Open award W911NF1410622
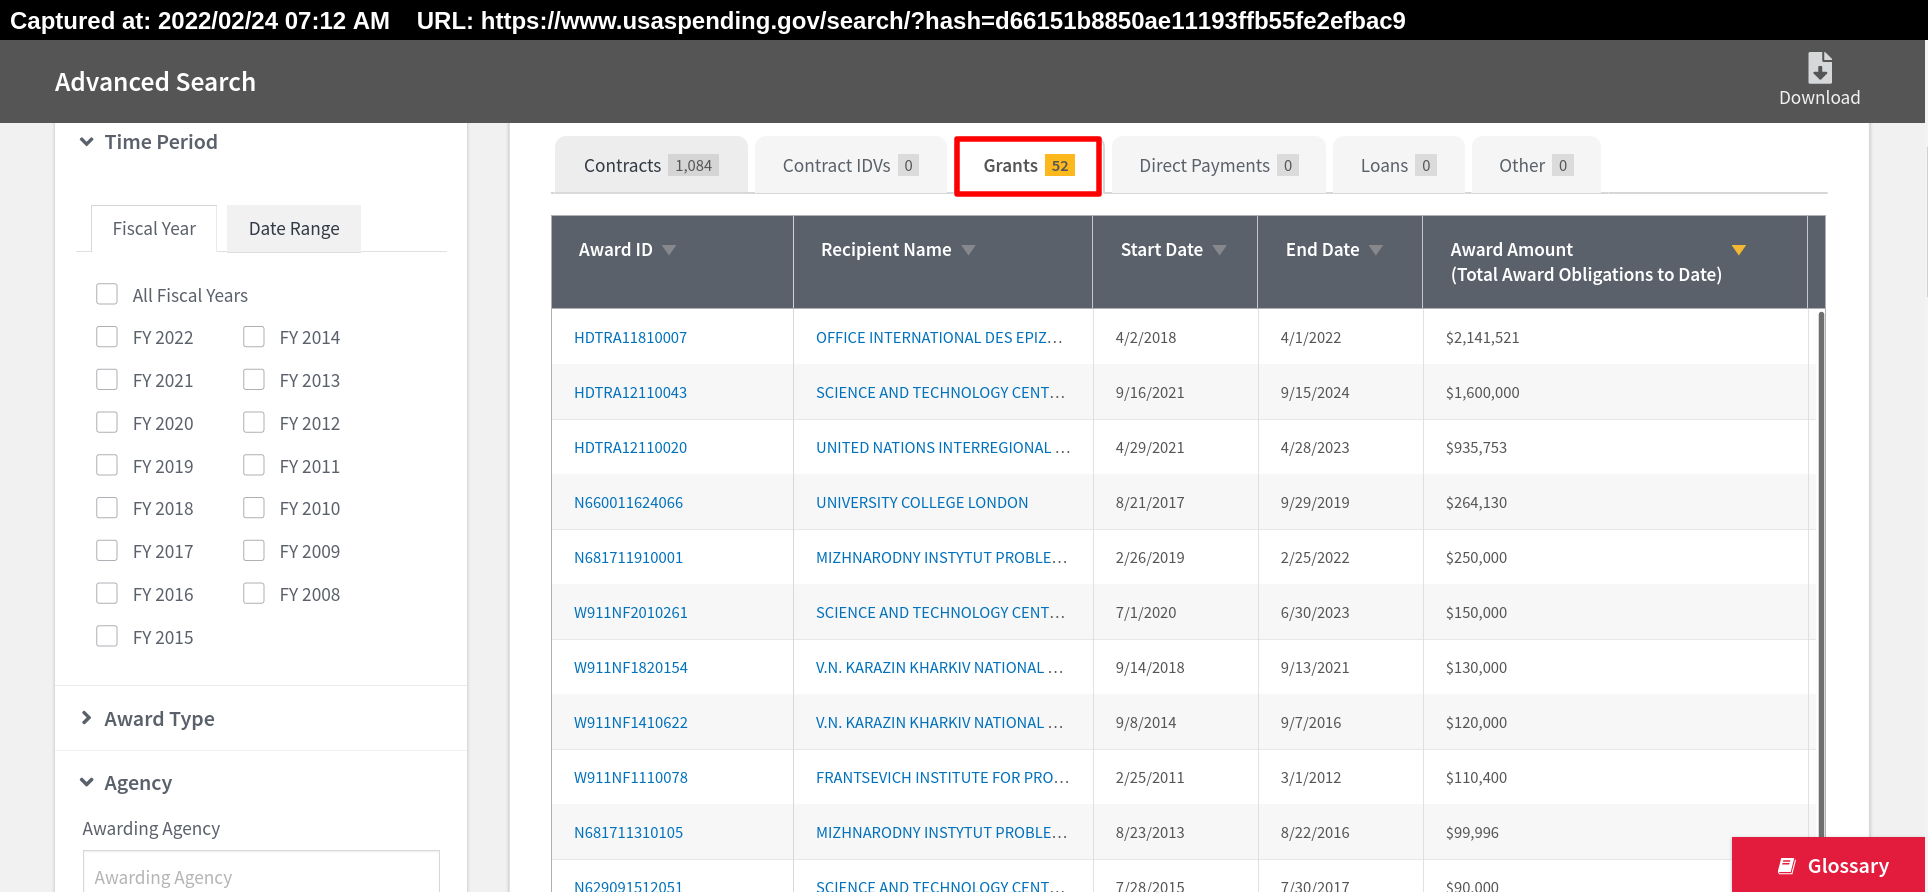1928x892 pixels. 631,723
